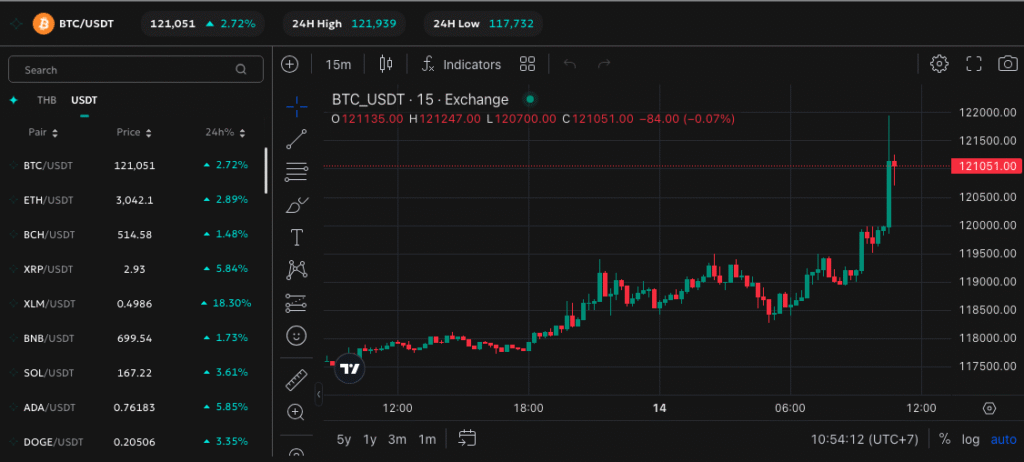1024x462 pixels.
Task: Select the long position forecasting tool
Action: pos(296,303)
